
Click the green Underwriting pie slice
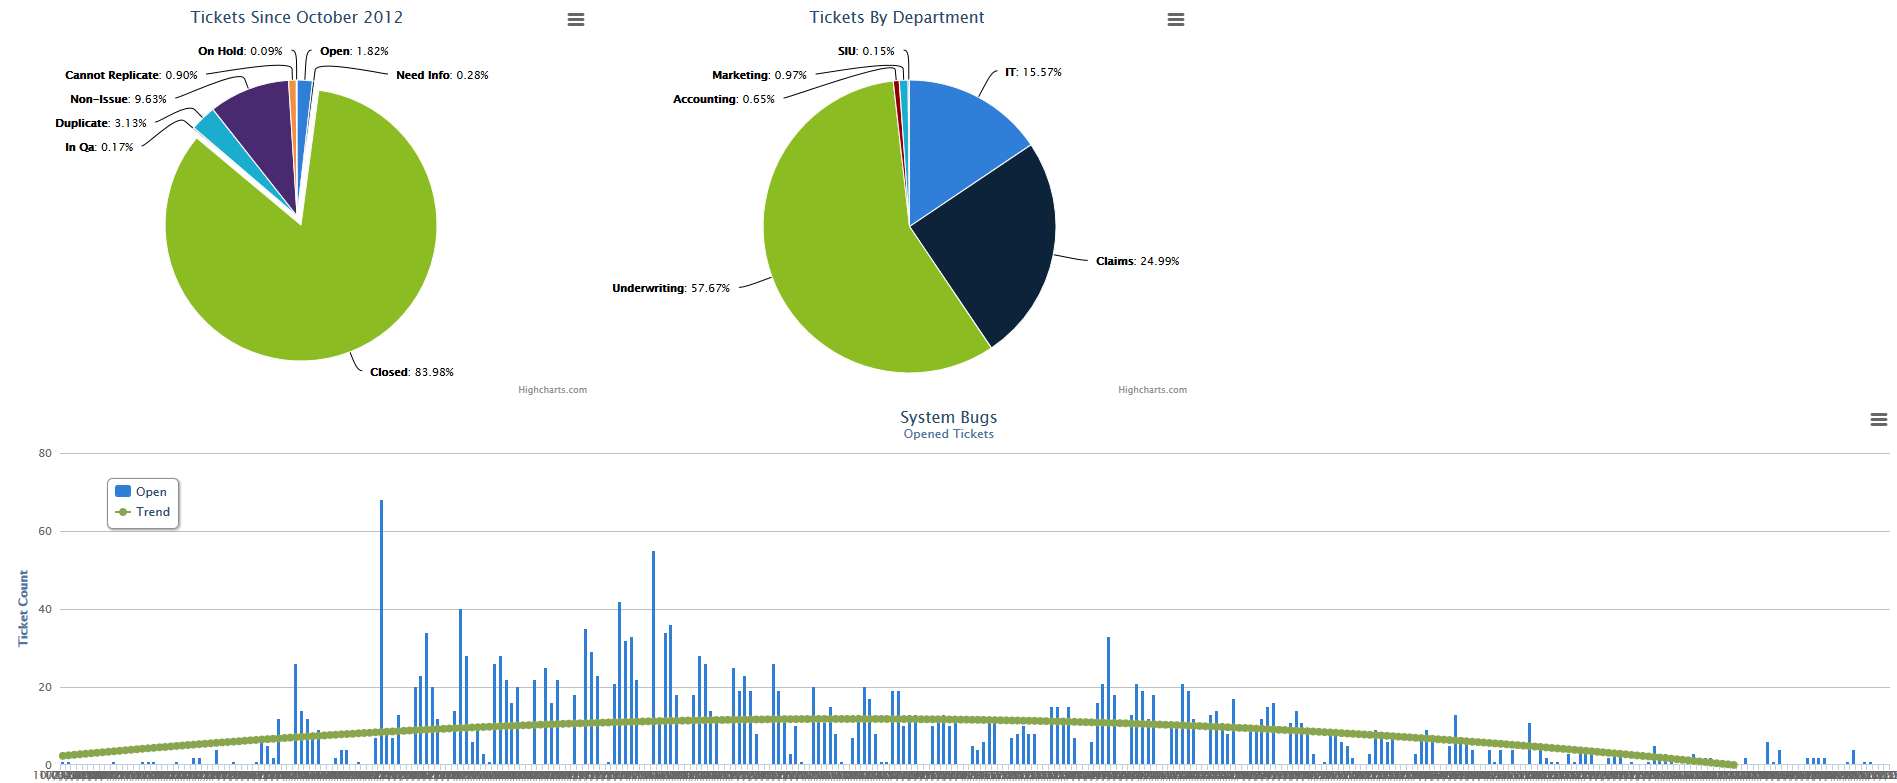point(840,260)
